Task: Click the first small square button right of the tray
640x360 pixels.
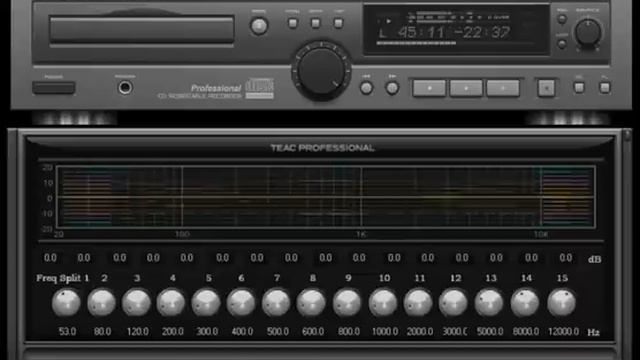Action: pyautogui.click(x=293, y=23)
